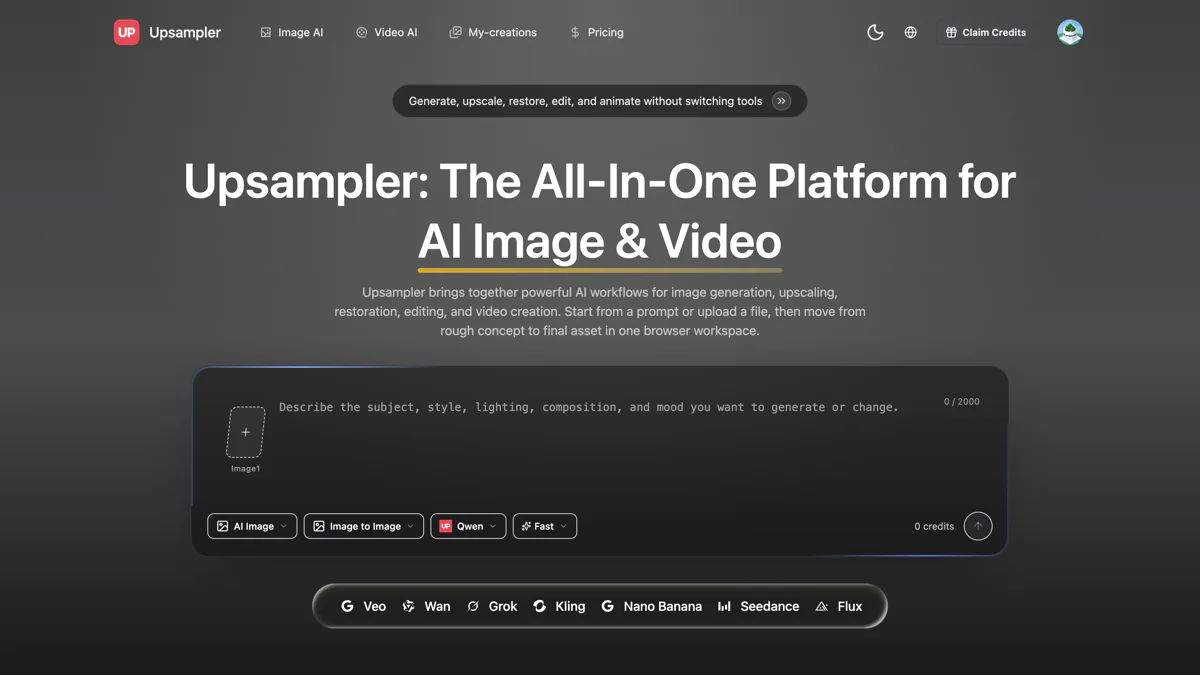The width and height of the screenshot is (1200, 675).
Task: Click the red UP icon inside Qwen dropdown
Action: pos(445,526)
